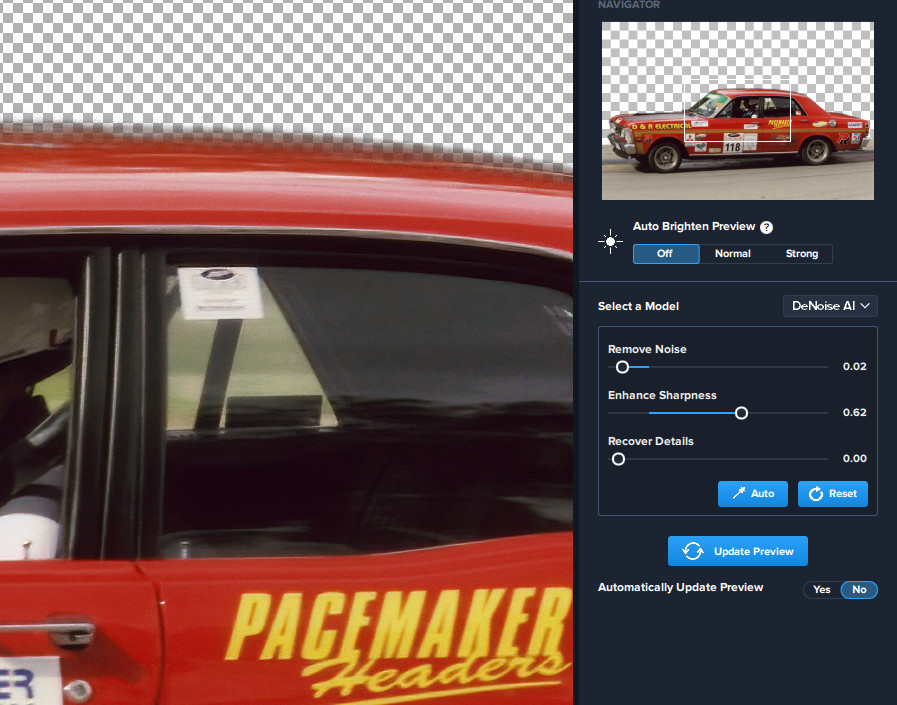Set Auto Brighten Preview to Off
Viewport: 897px width, 705px height.
click(665, 254)
